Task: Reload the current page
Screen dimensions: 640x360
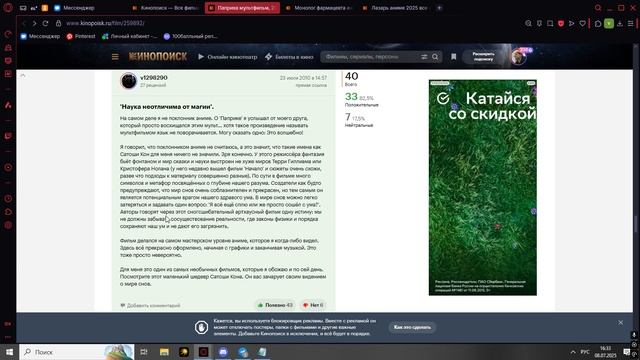Action: point(45,23)
